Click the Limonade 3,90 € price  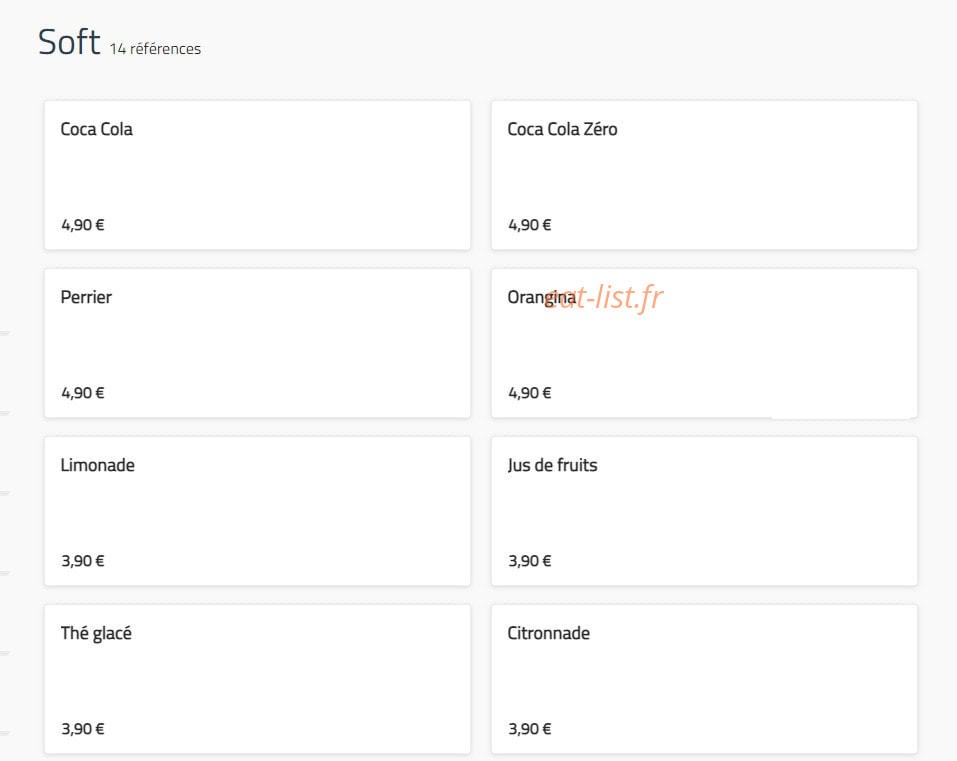coord(82,560)
